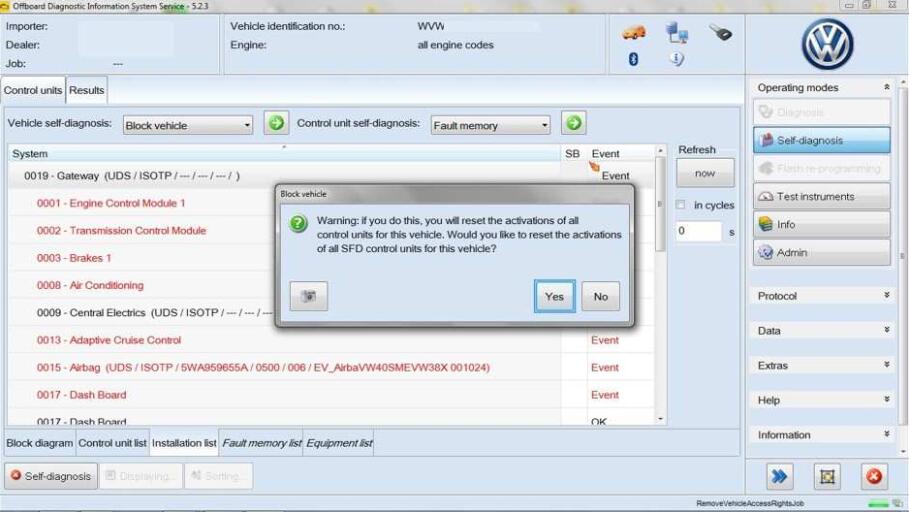
Task: Select the 0019 - Gateway row
Action: tap(284, 176)
